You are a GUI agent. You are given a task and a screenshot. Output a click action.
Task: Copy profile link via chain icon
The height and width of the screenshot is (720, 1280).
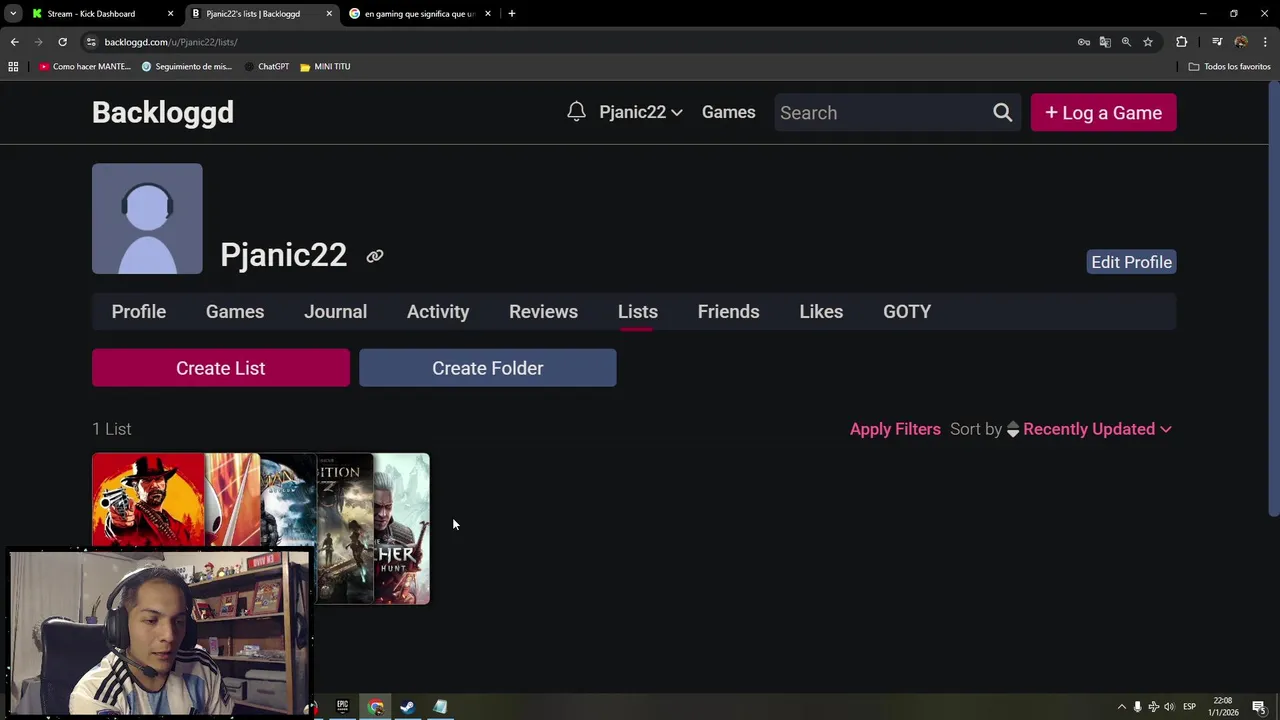[375, 256]
